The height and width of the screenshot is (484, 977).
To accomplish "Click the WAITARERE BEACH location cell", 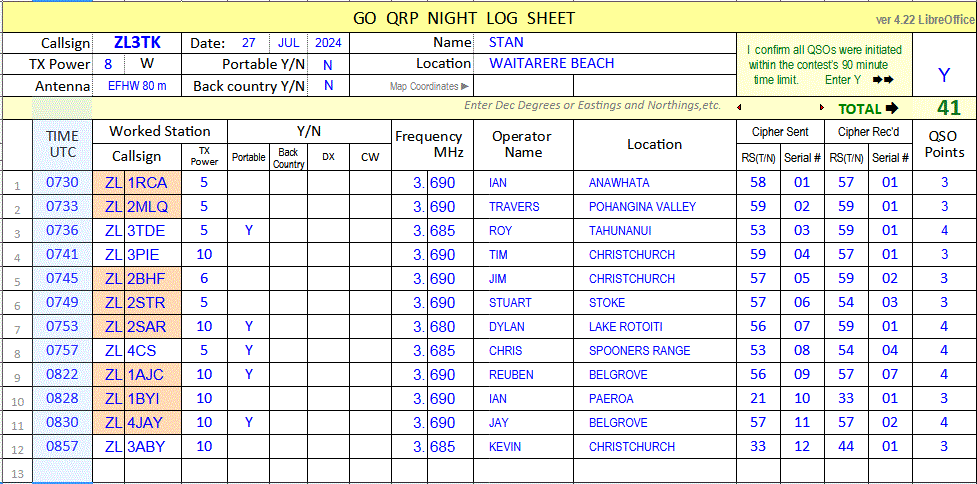I will tap(604, 64).
